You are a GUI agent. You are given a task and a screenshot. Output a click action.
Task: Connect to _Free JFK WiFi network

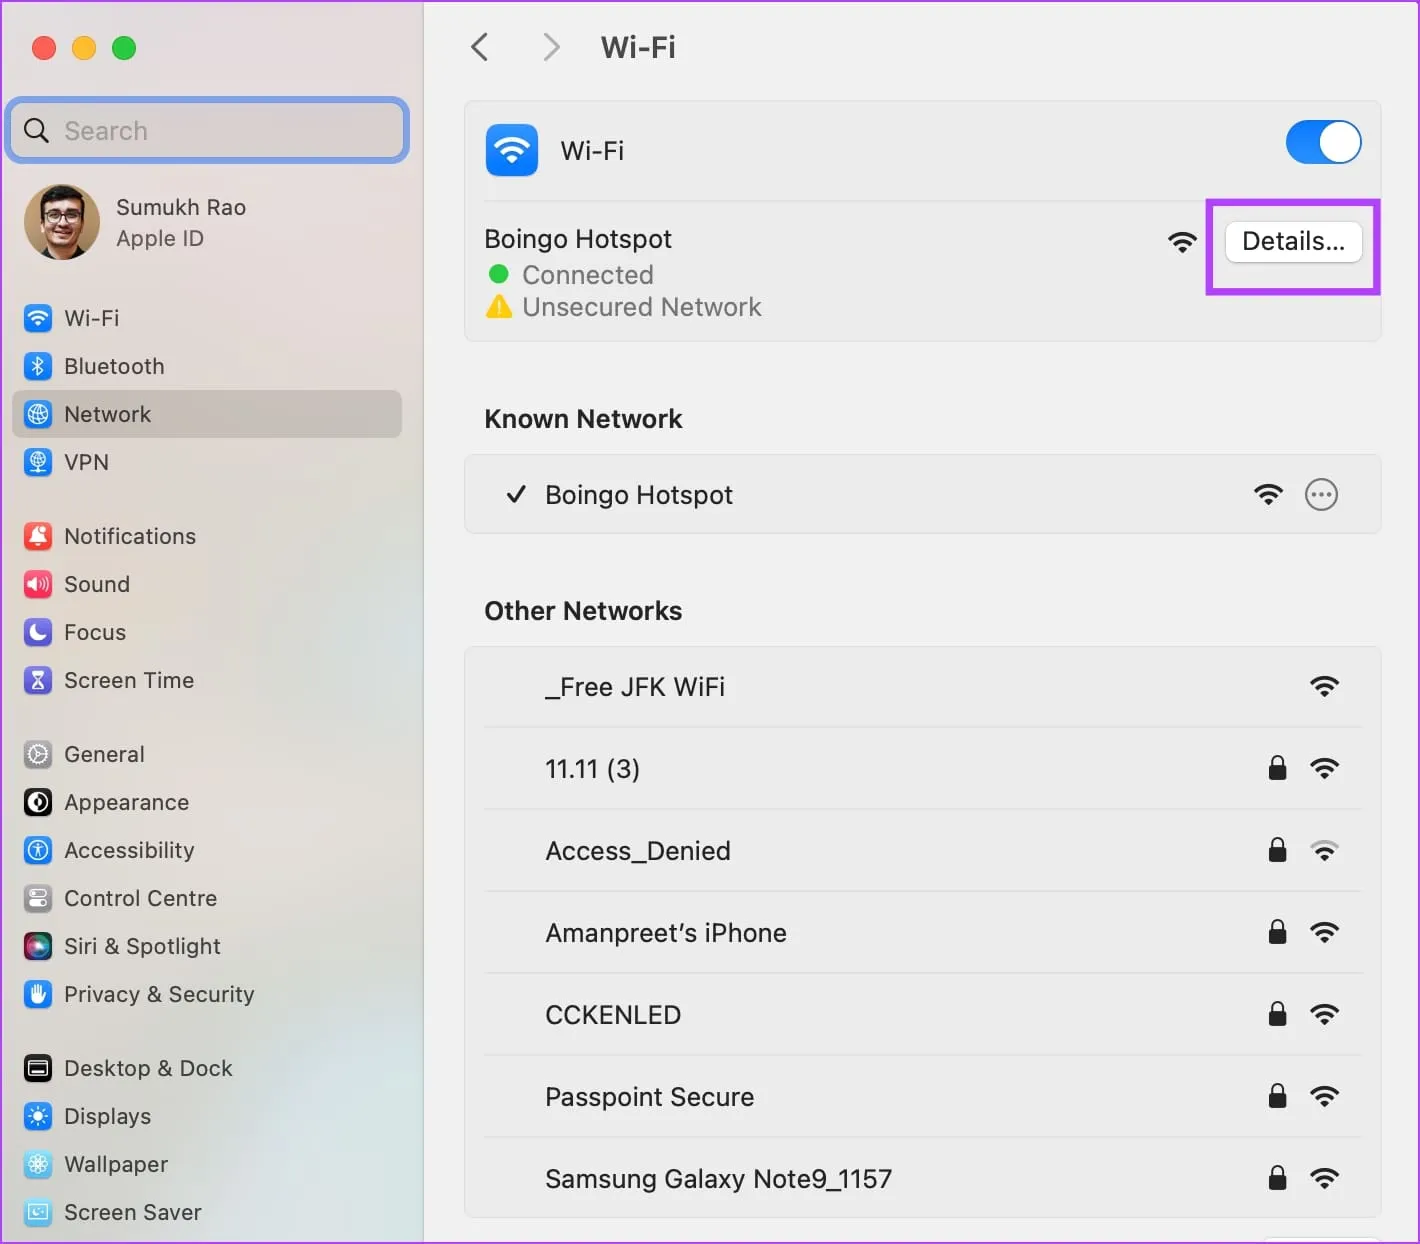click(x=635, y=687)
